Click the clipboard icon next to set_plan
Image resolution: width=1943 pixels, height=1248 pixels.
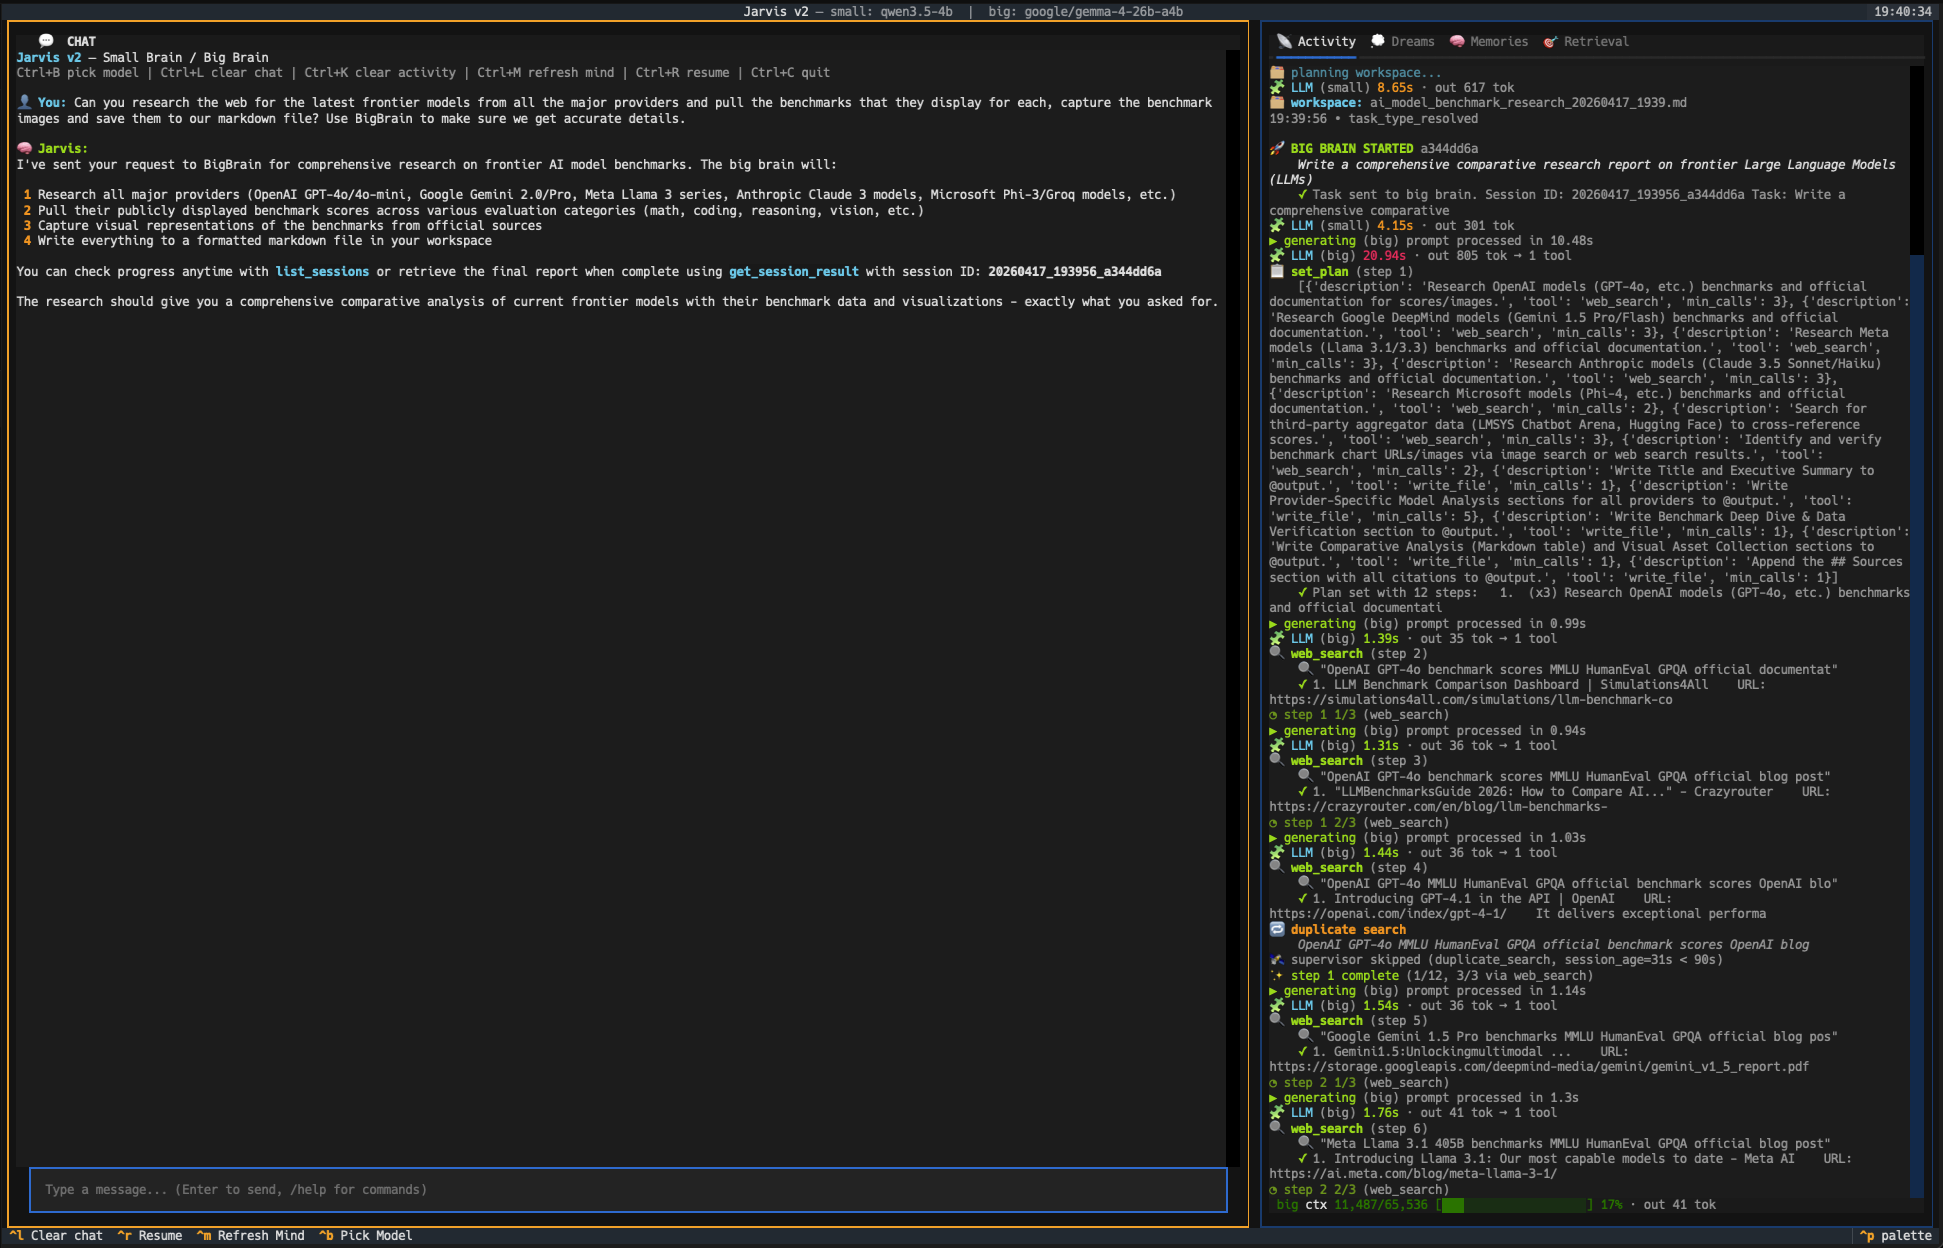pyautogui.click(x=1277, y=271)
